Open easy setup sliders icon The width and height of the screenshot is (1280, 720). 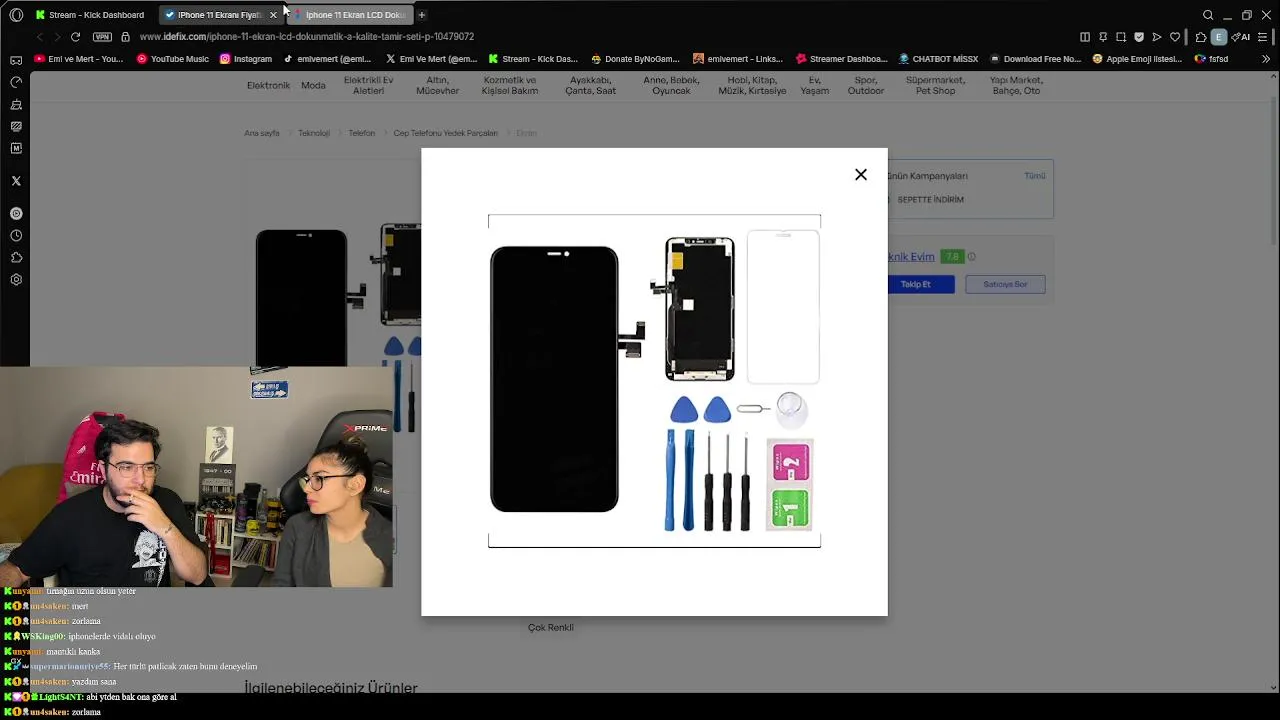[x=1264, y=37]
